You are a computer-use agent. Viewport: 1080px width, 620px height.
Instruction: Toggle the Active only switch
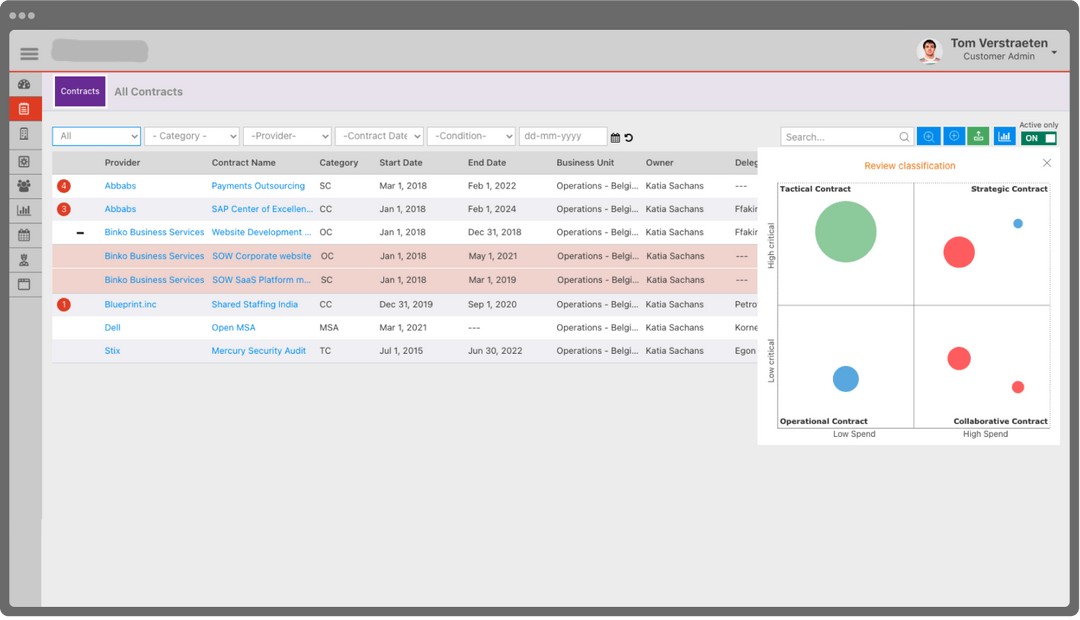pos(1039,138)
